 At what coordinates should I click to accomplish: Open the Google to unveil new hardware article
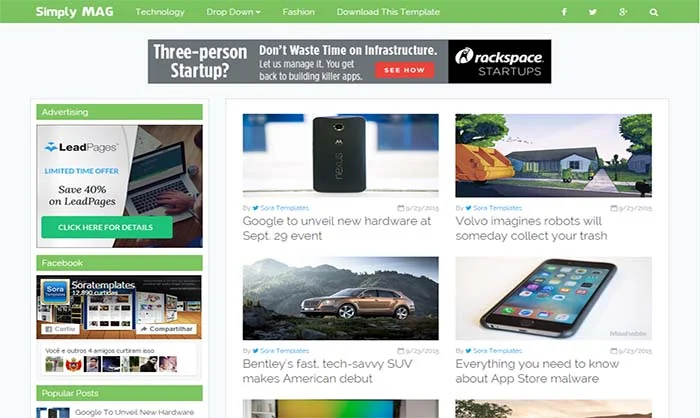(337, 228)
